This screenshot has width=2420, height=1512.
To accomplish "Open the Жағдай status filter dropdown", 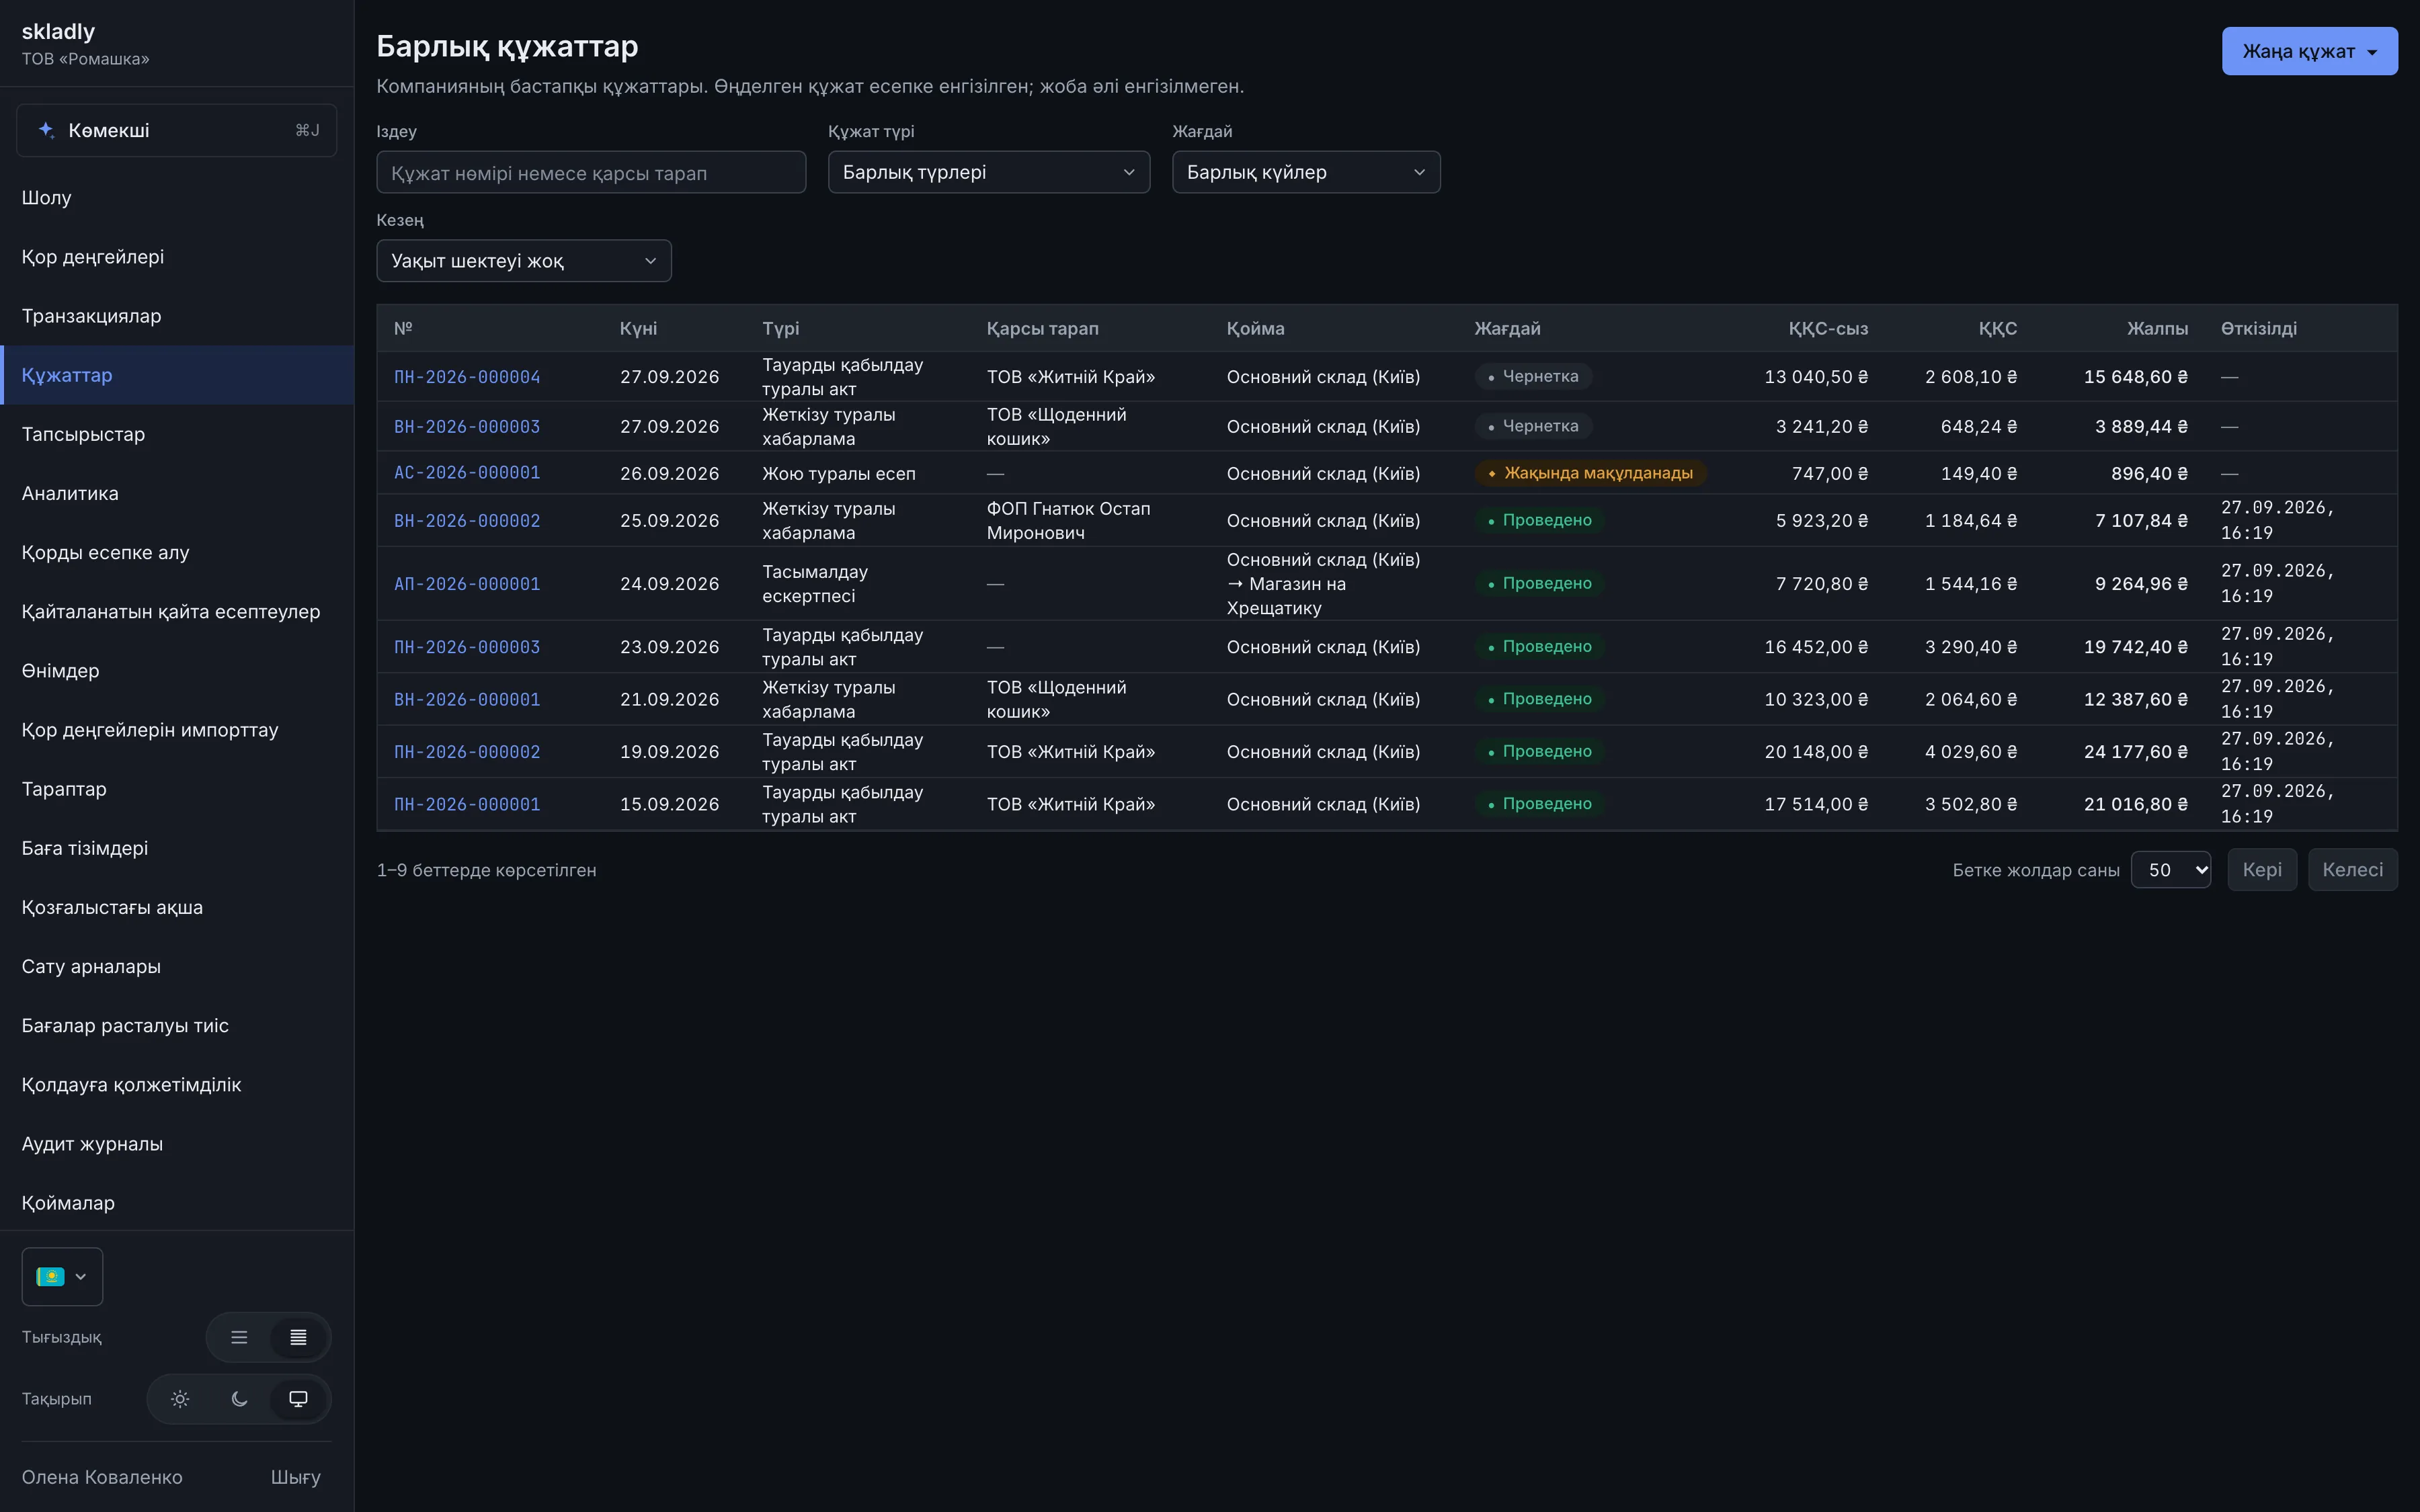I will coord(1306,172).
